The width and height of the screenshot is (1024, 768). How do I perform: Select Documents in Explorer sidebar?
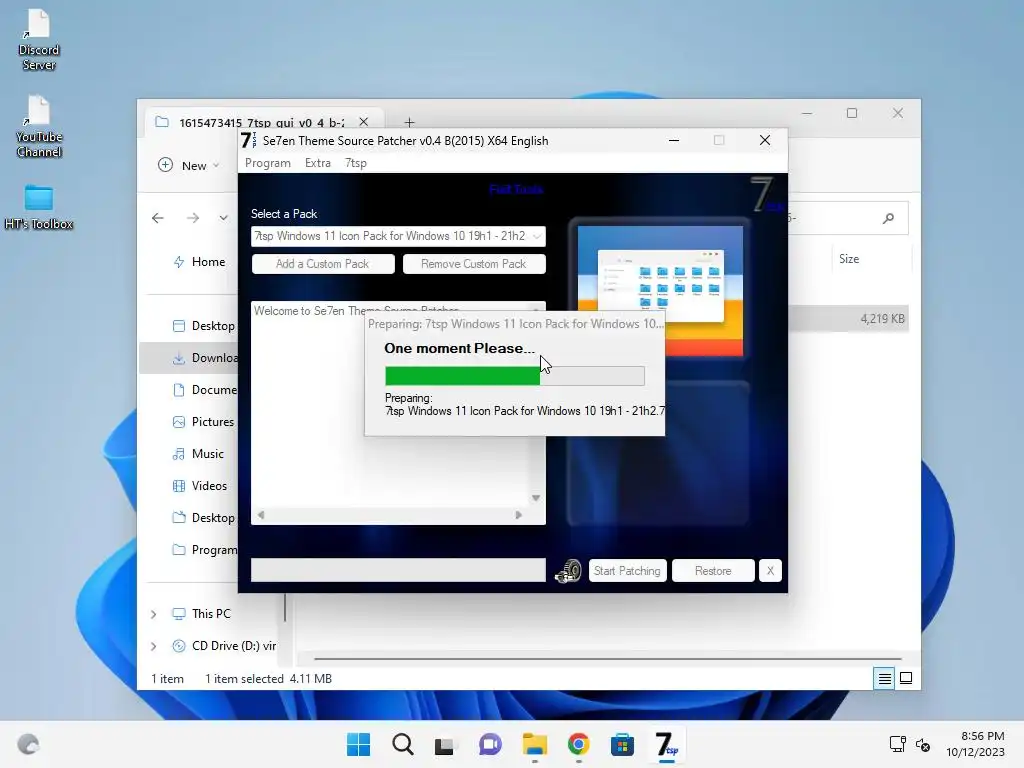tap(204, 390)
